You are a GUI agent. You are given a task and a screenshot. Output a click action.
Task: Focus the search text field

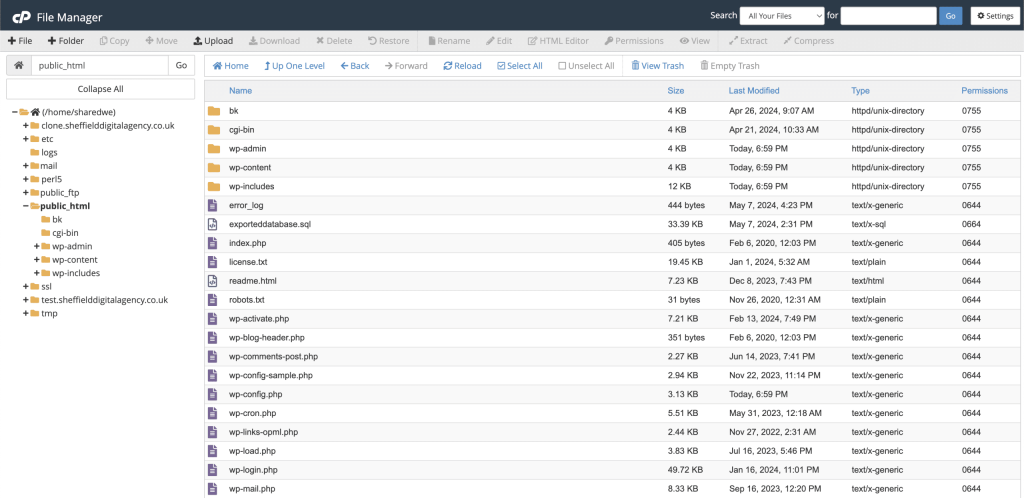[888, 16]
